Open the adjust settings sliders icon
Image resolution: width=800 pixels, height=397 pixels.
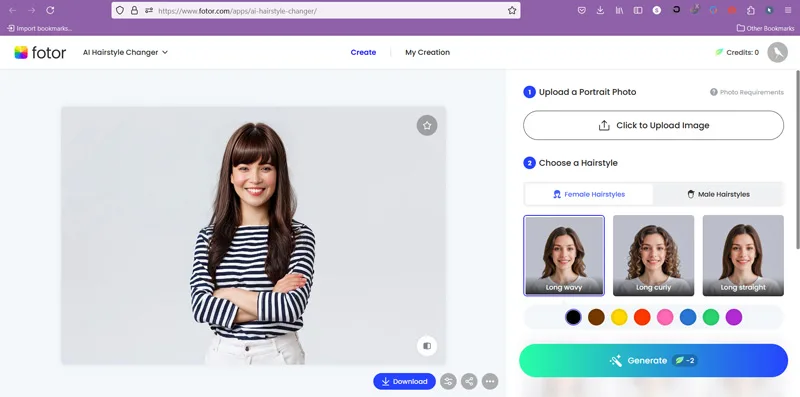pyautogui.click(x=448, y=381)
